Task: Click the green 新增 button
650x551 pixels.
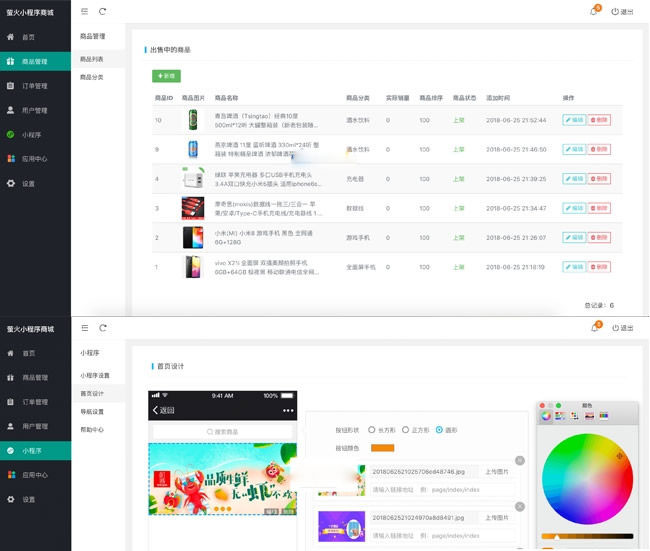Action: point(166,76)
